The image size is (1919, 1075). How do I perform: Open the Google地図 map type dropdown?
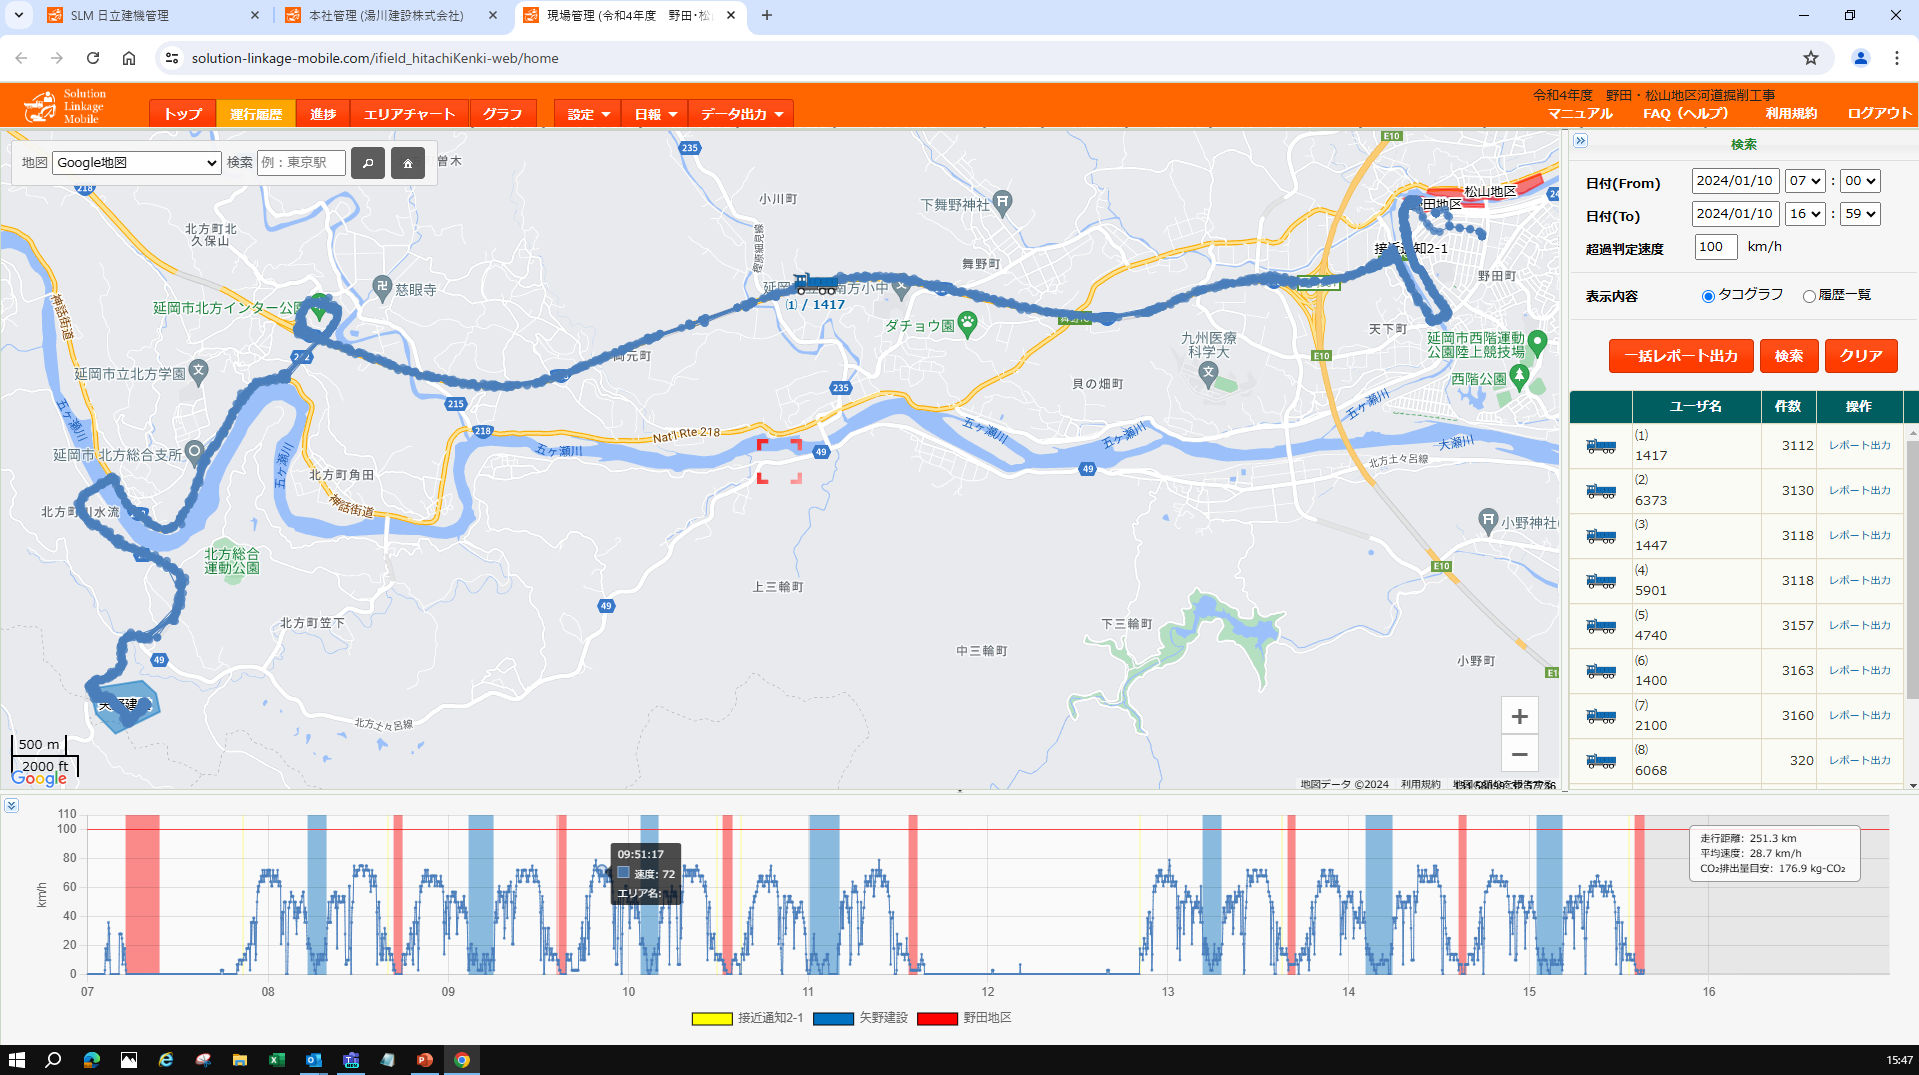[x=136, y=163]
